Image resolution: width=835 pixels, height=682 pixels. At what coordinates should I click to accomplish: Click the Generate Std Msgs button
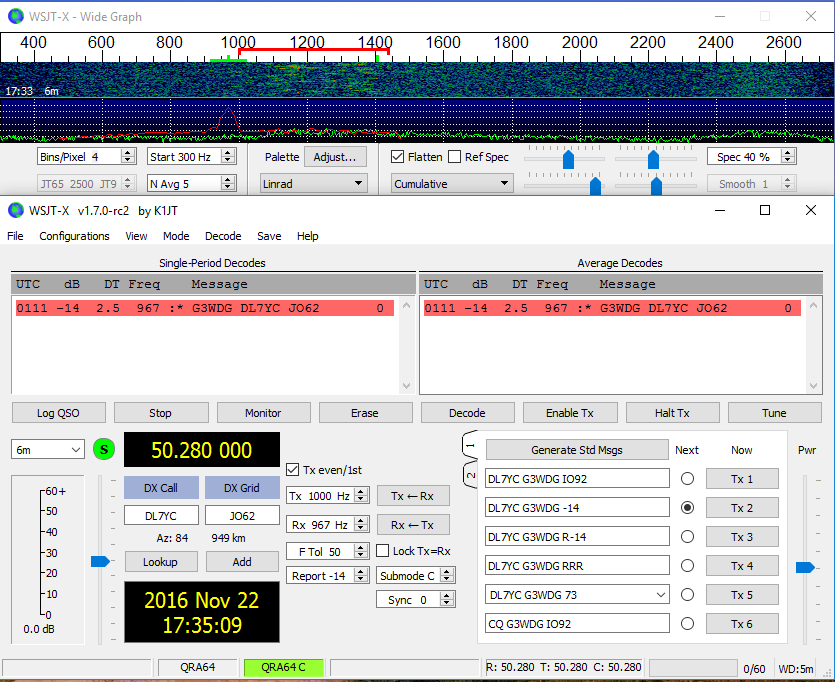pos(577,450)
